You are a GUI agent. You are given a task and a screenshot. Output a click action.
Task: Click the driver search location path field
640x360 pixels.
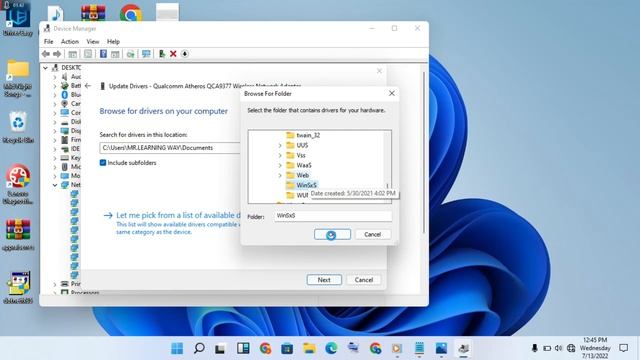pyautogui.click(x=170, y=148)
